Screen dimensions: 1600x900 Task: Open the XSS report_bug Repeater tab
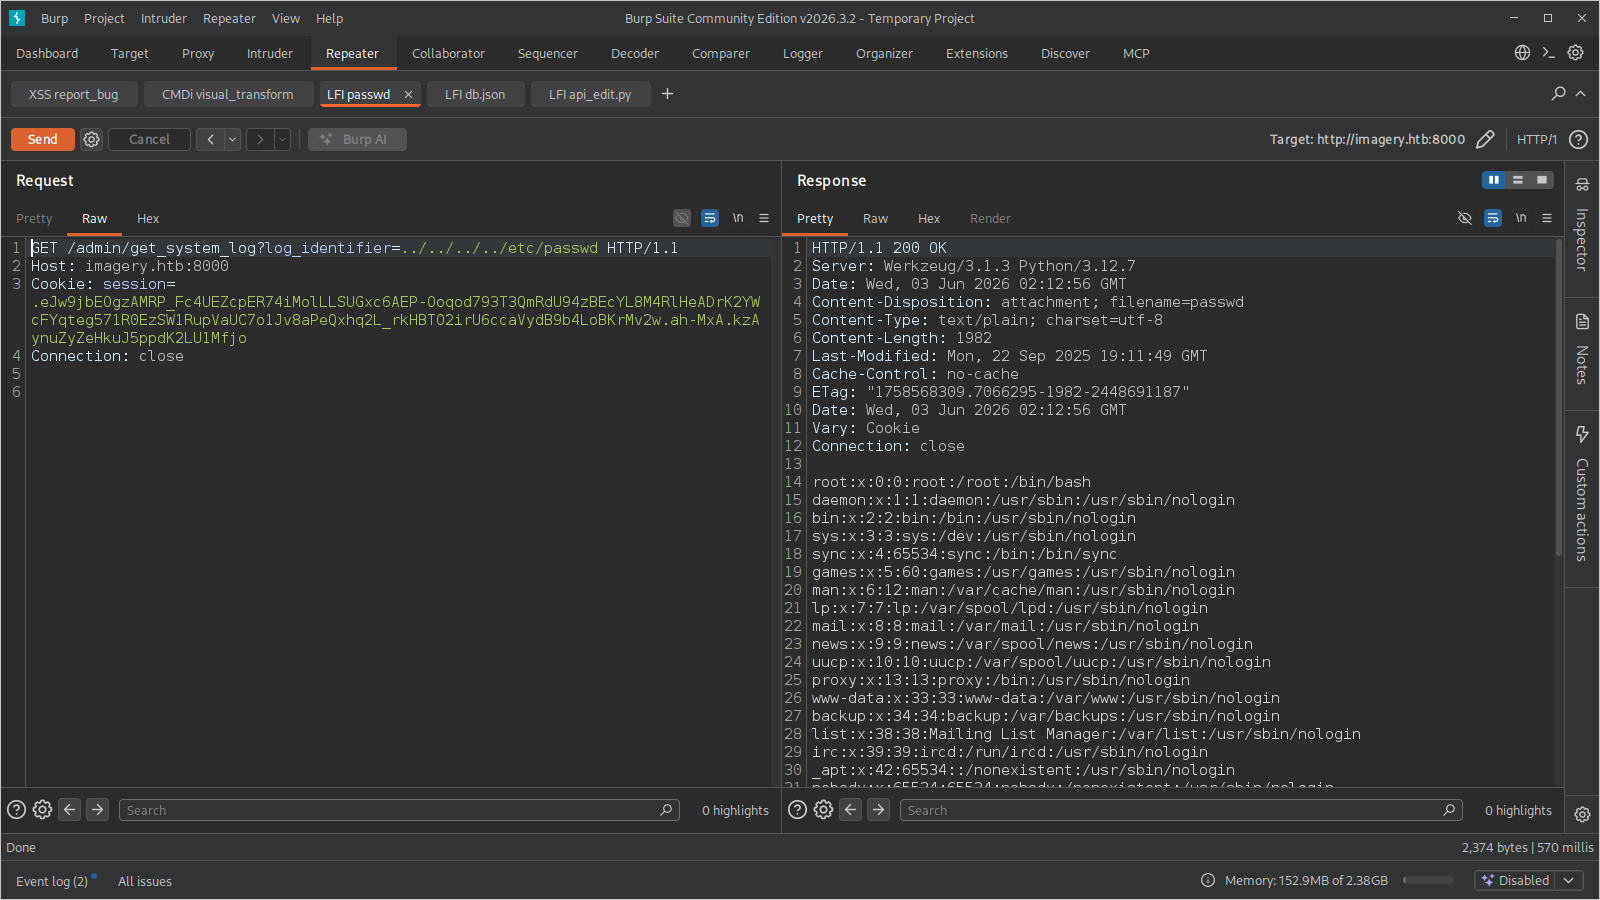click(x=73, y=94)
